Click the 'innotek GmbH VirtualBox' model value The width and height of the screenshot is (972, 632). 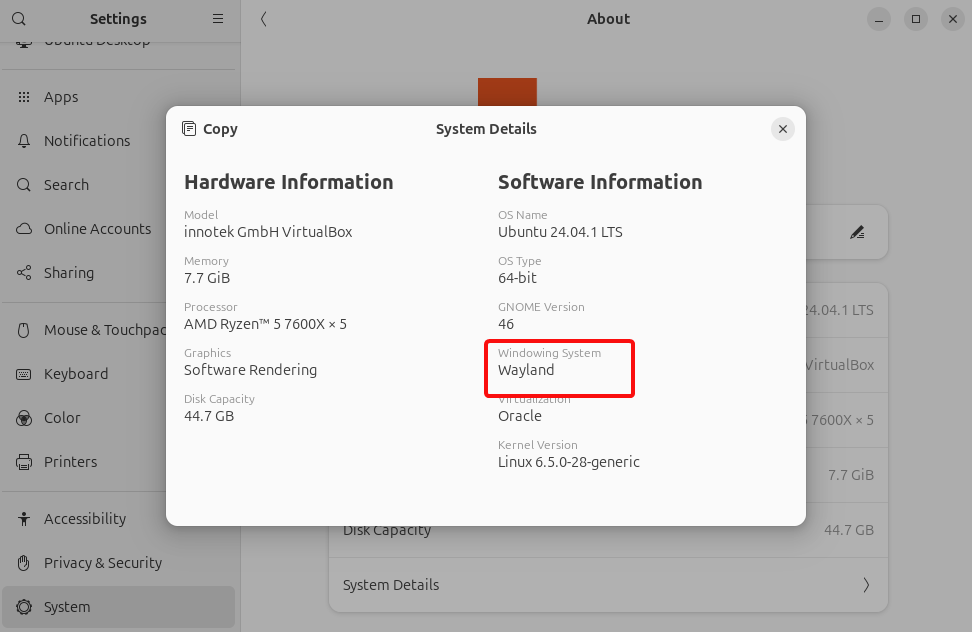point(268,232)
